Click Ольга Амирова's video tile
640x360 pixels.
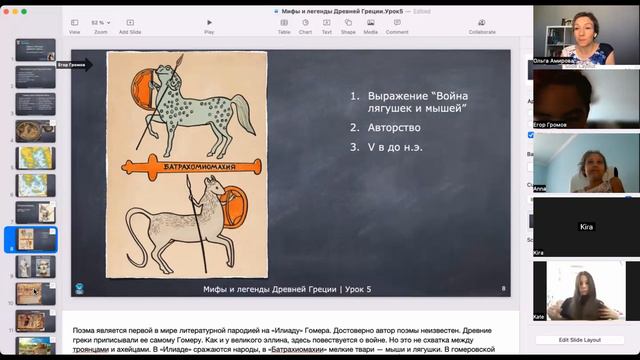pyautogui.click(x=586, y=35)
